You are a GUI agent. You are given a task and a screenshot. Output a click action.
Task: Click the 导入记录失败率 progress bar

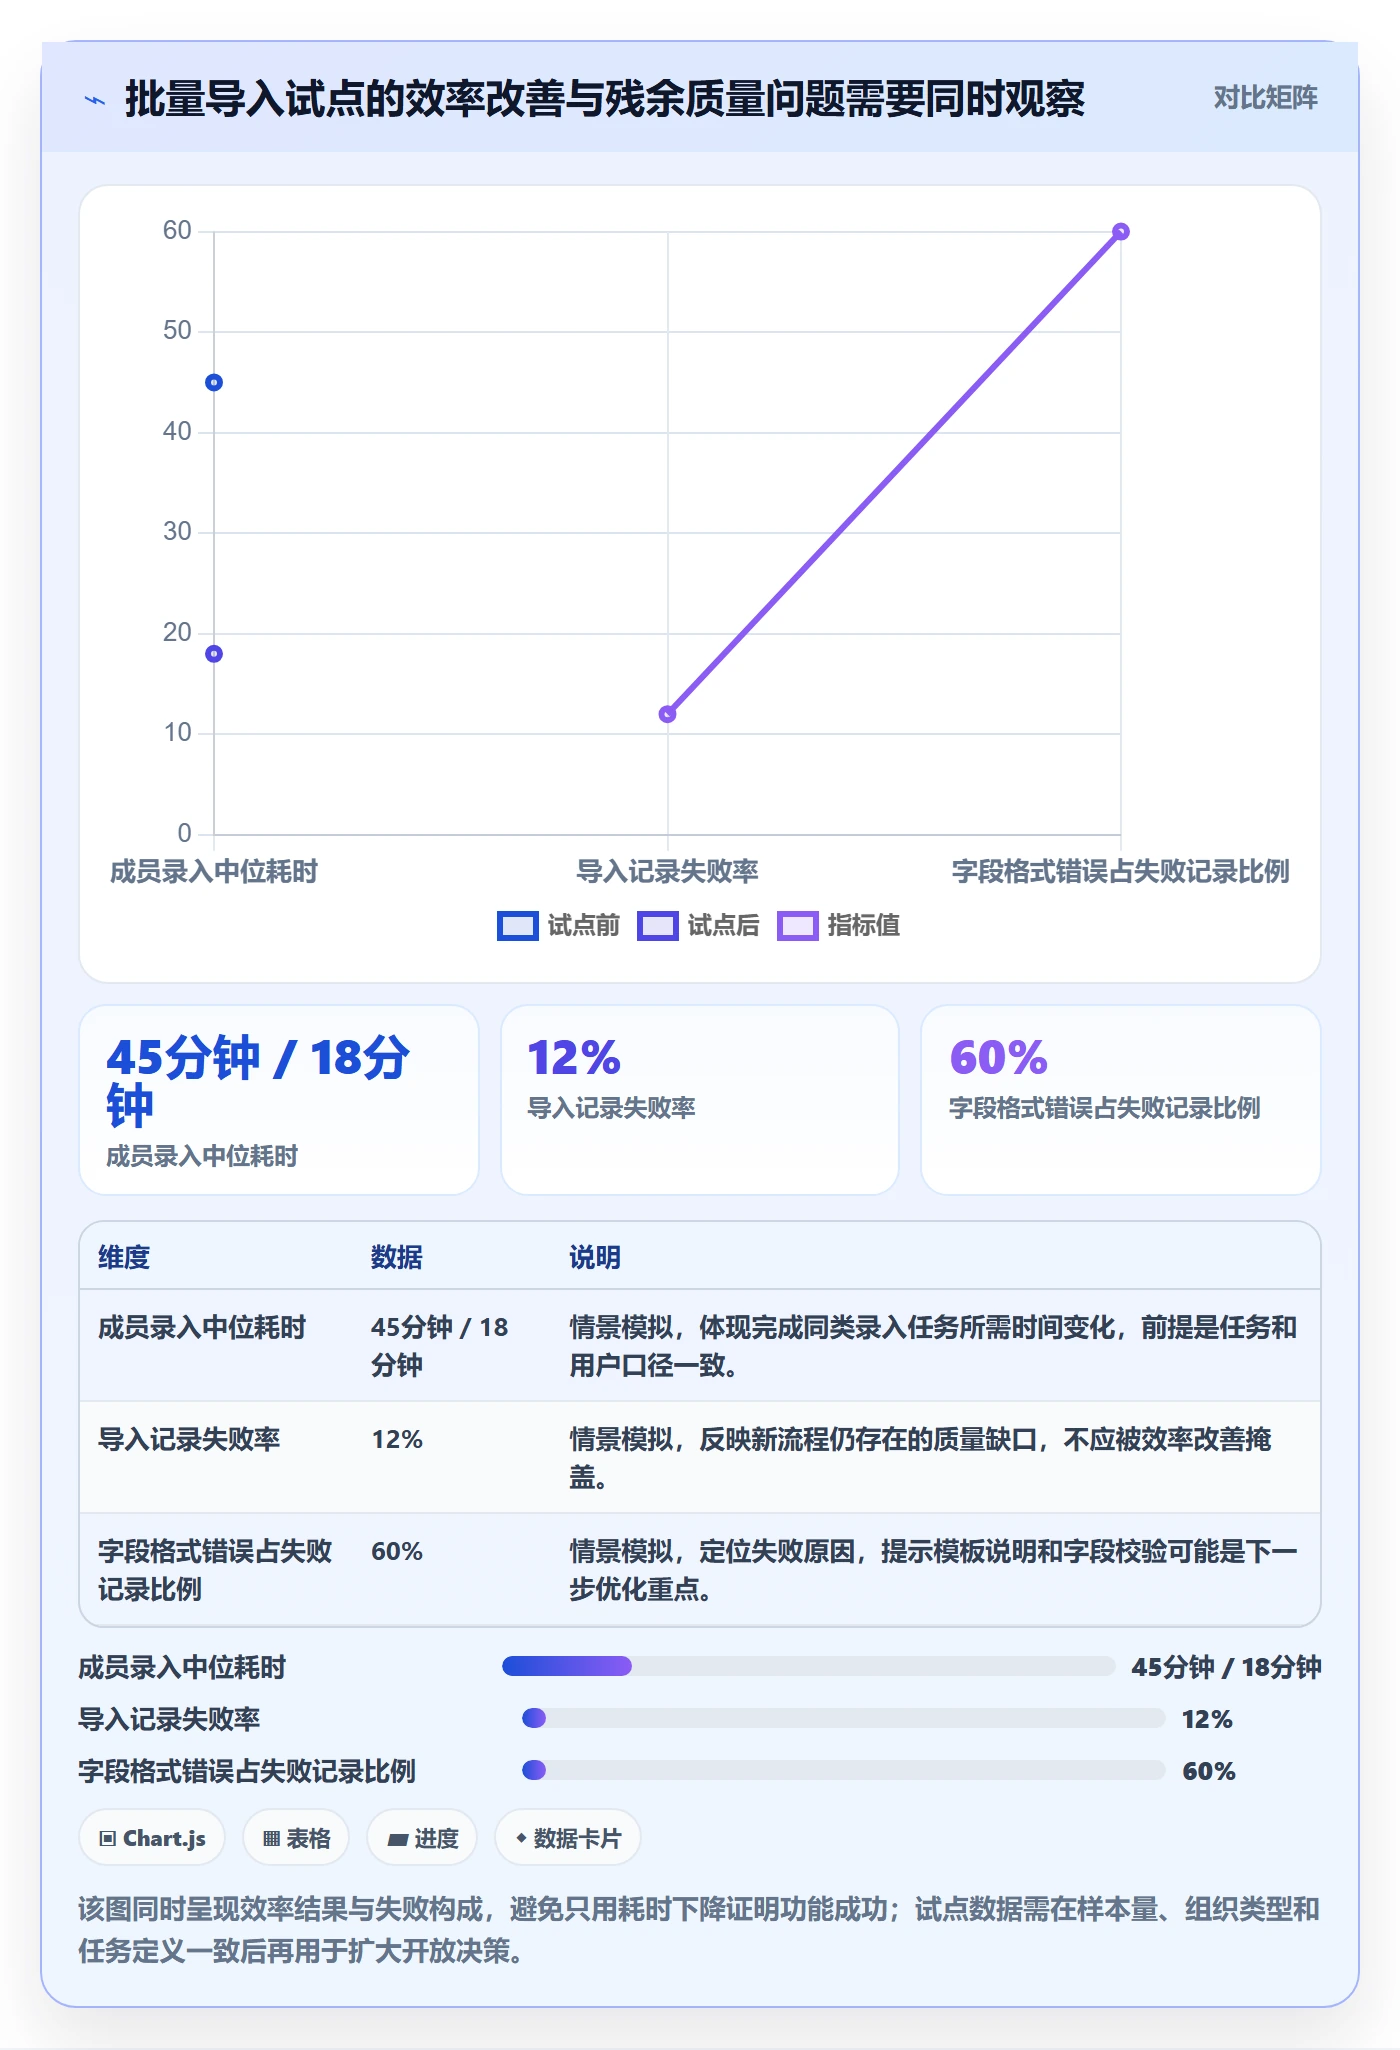[x=843, y=1718]
